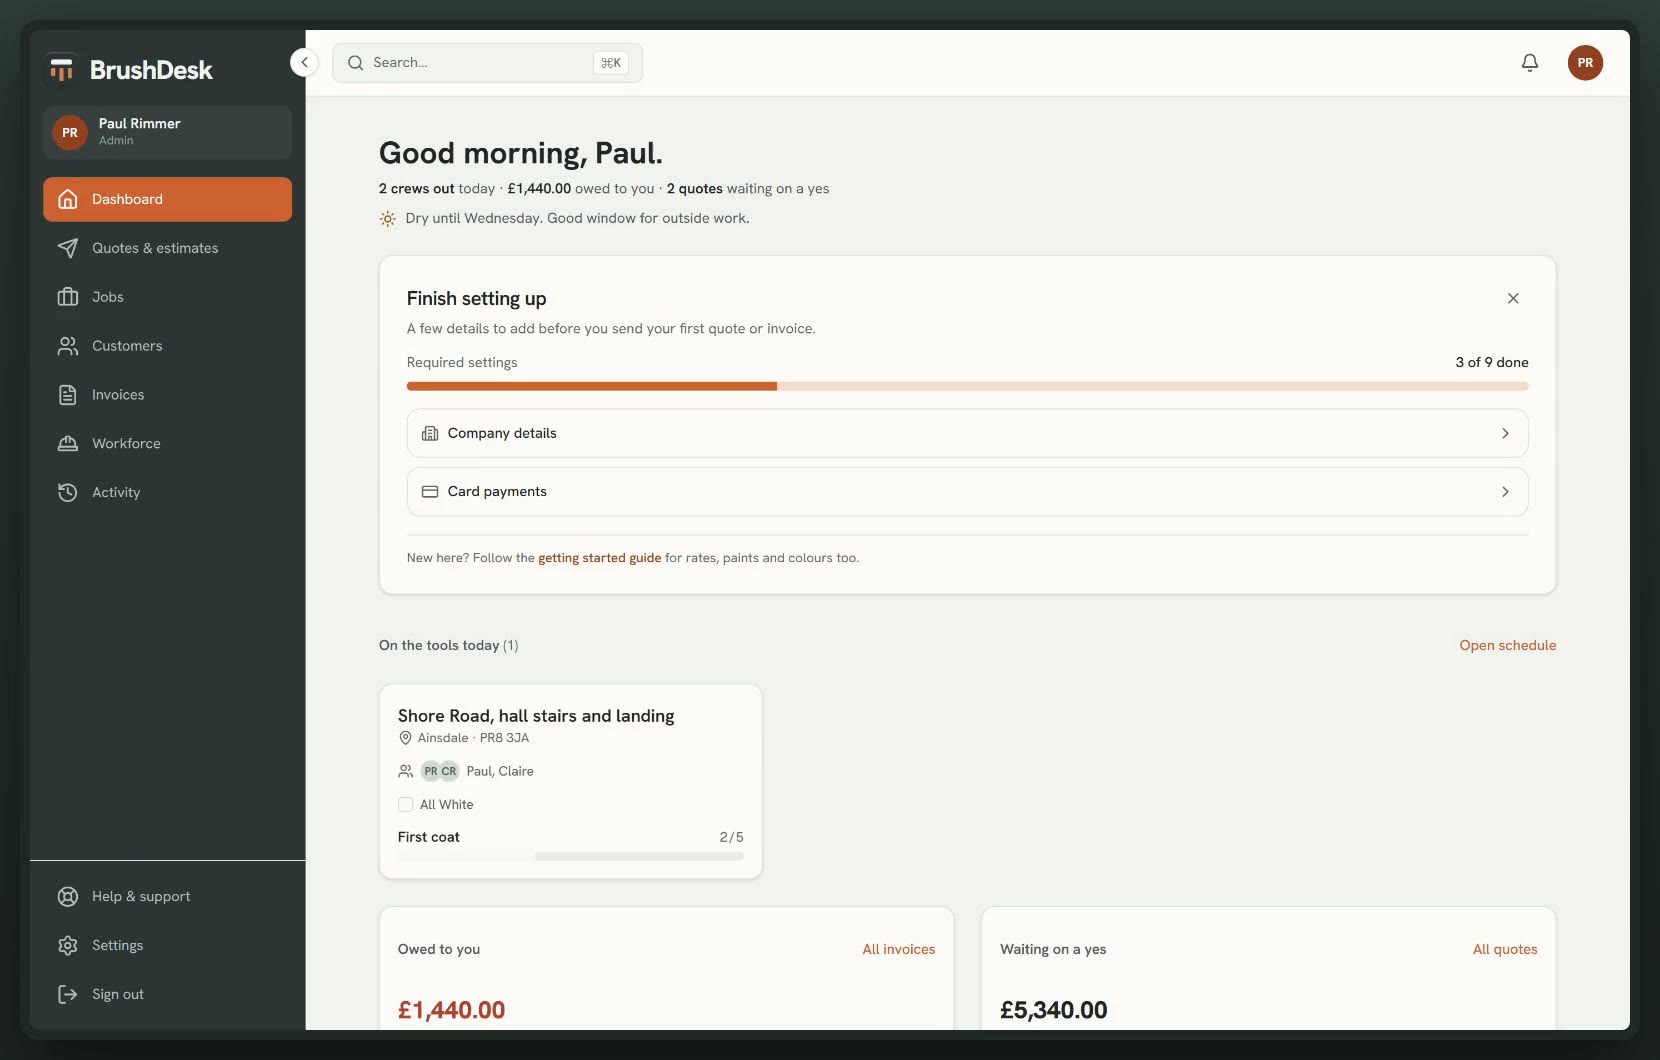Collapse the sidebar with arrow button
The height and width of the screenshot is (1060, 1660).
(304, 62)
